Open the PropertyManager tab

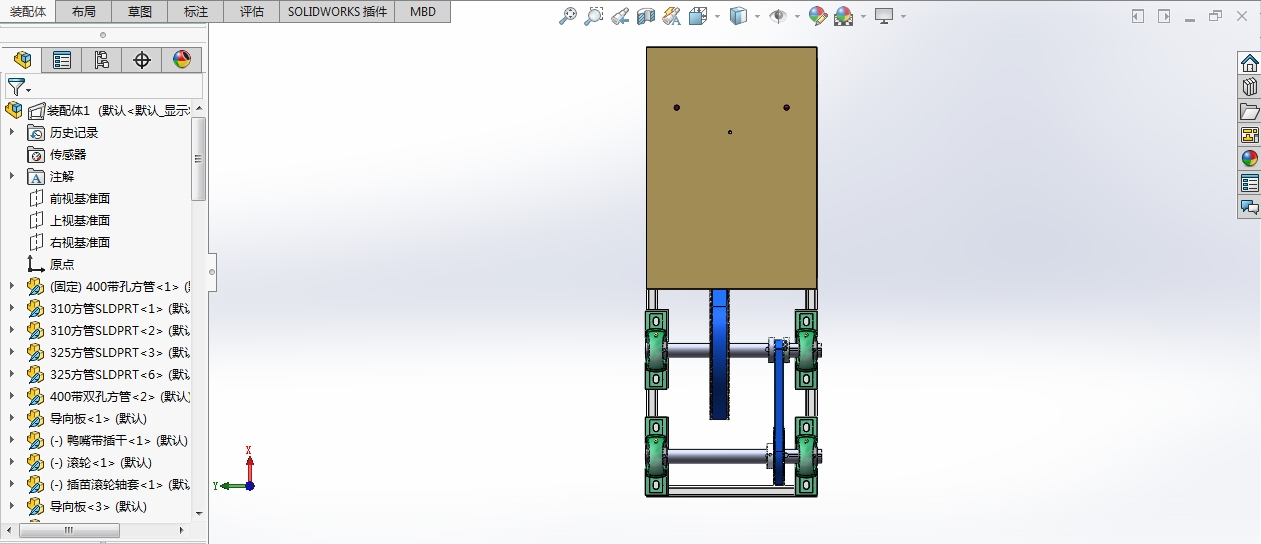[x=62, y=60]
